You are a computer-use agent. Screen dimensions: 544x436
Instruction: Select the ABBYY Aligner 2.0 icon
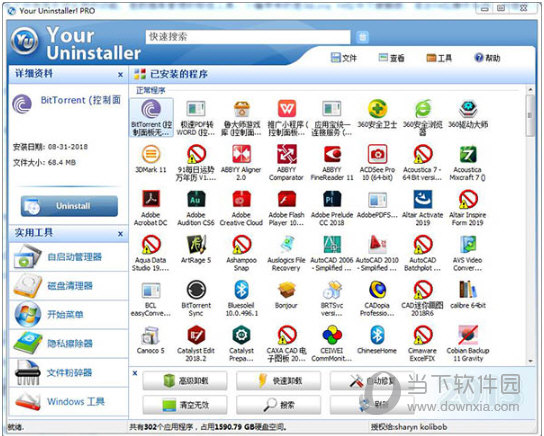point(241,154)
